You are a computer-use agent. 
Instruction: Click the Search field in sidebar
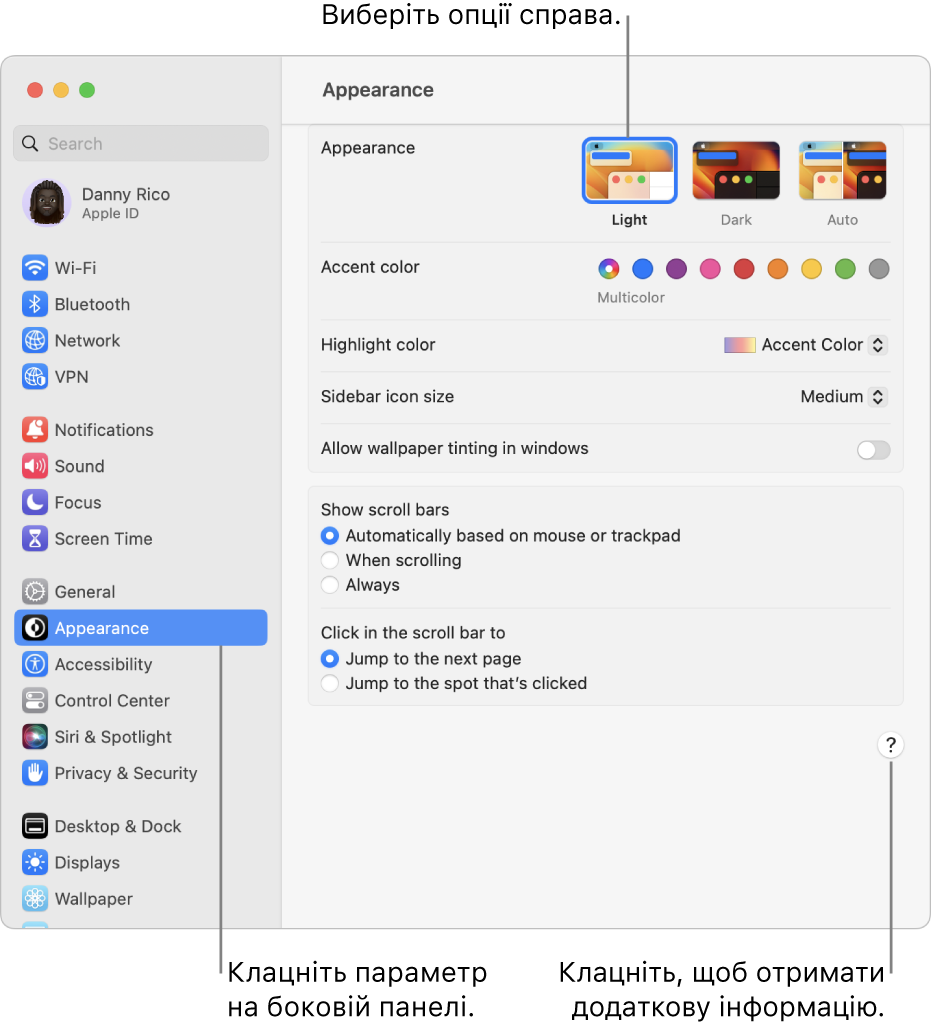click(141, 143)
